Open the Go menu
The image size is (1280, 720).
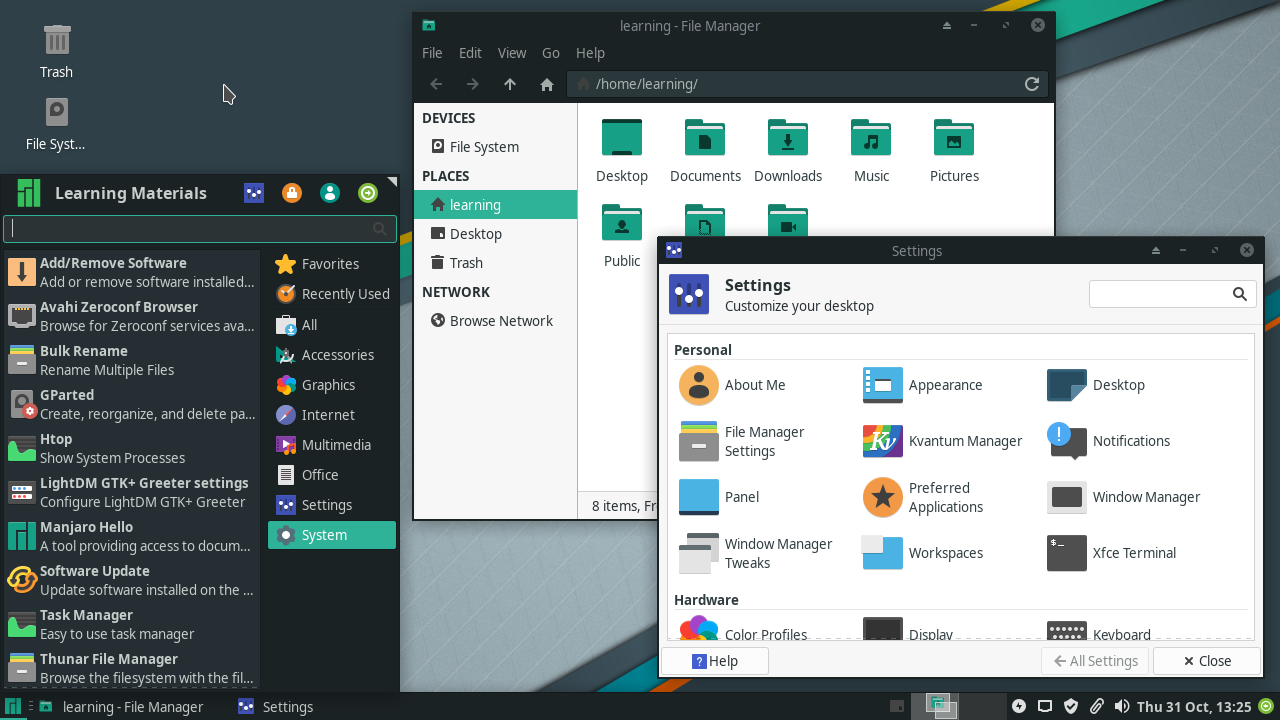(x=551, y=53)
